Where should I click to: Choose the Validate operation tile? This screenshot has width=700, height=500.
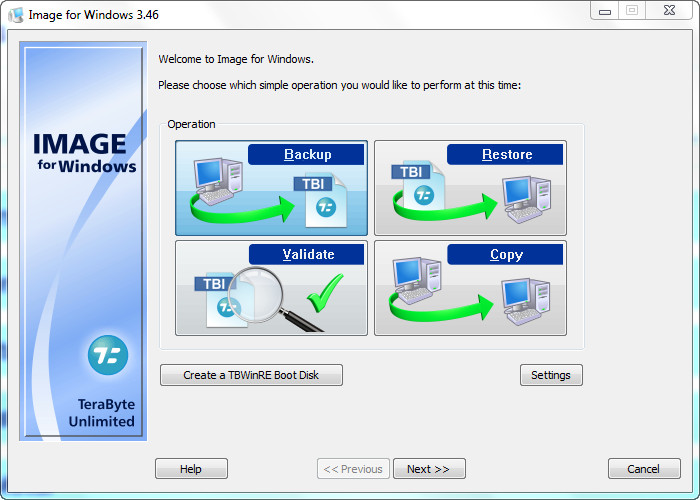point(271,288)
